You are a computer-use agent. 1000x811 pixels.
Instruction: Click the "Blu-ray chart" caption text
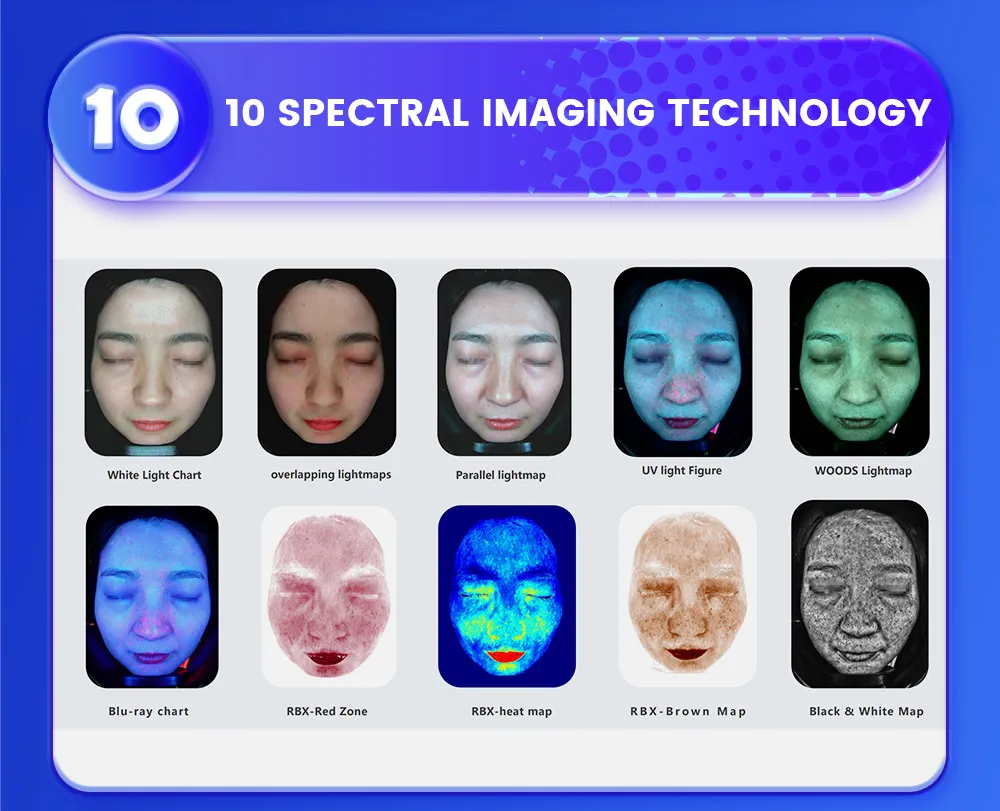148,711
